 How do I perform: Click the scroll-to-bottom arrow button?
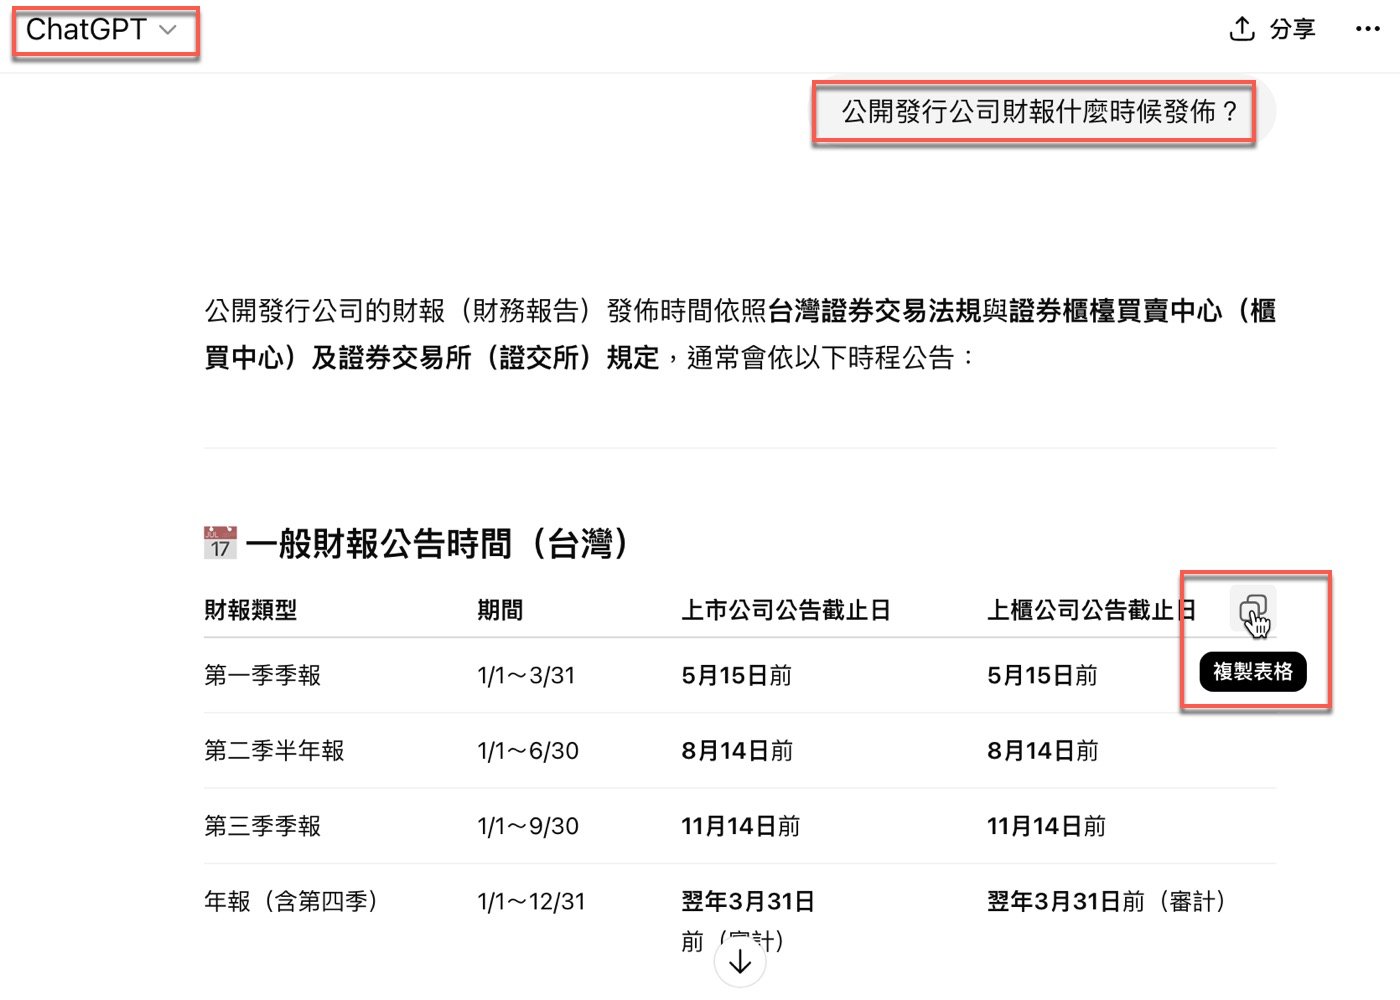[x=740, y=962]
